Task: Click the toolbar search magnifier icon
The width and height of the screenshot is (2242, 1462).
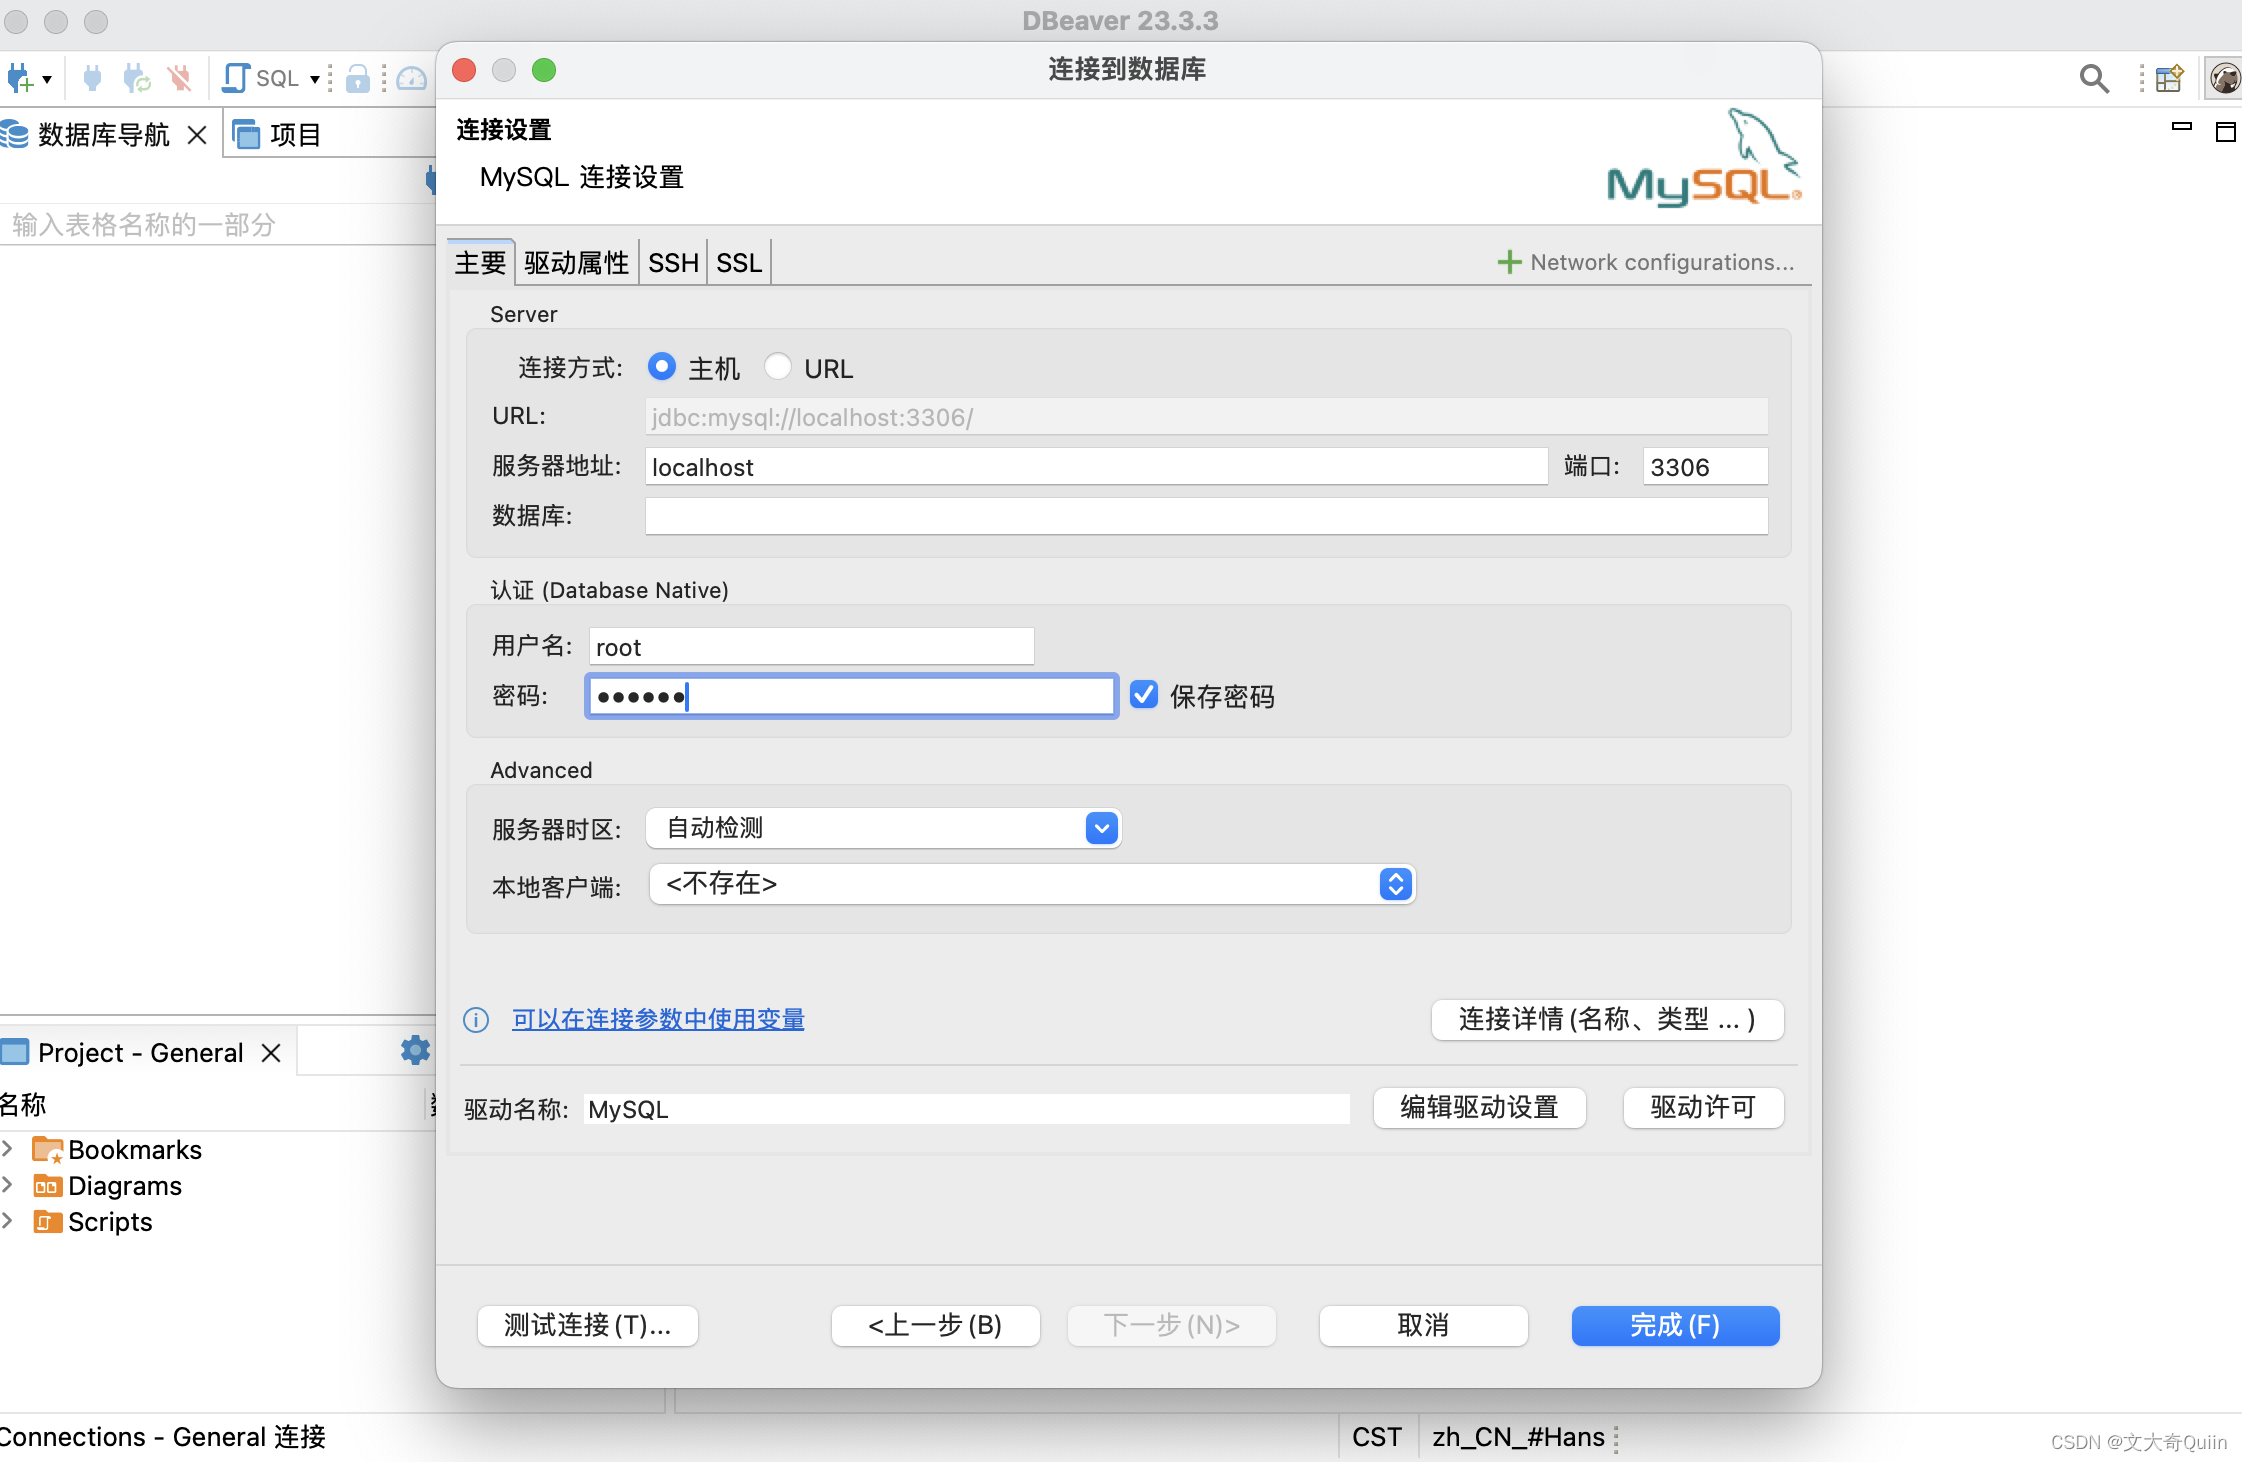Action: click(x=2094, y=78)
